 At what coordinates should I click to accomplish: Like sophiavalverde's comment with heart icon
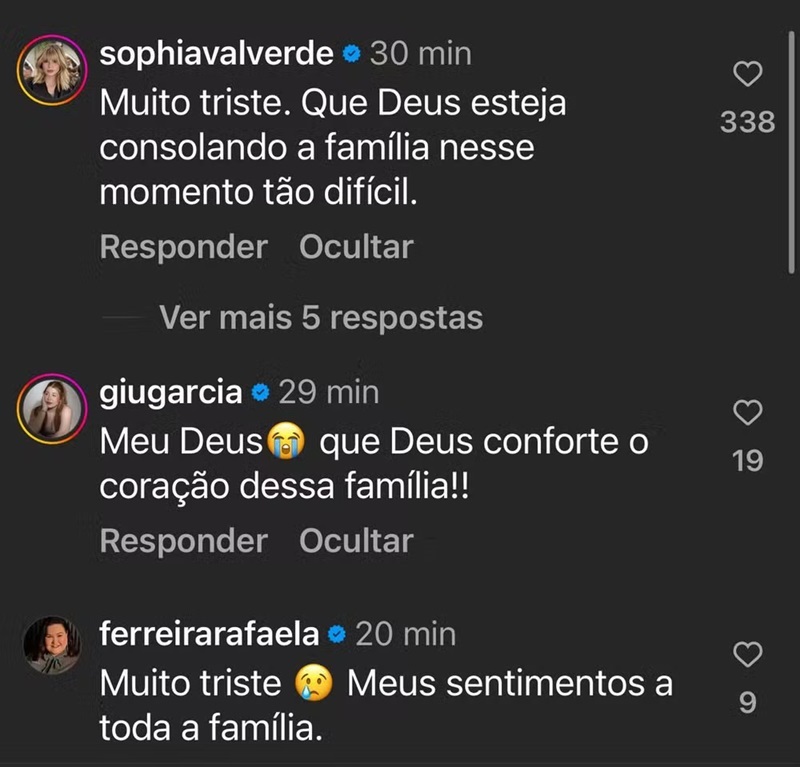coord(748,73)
